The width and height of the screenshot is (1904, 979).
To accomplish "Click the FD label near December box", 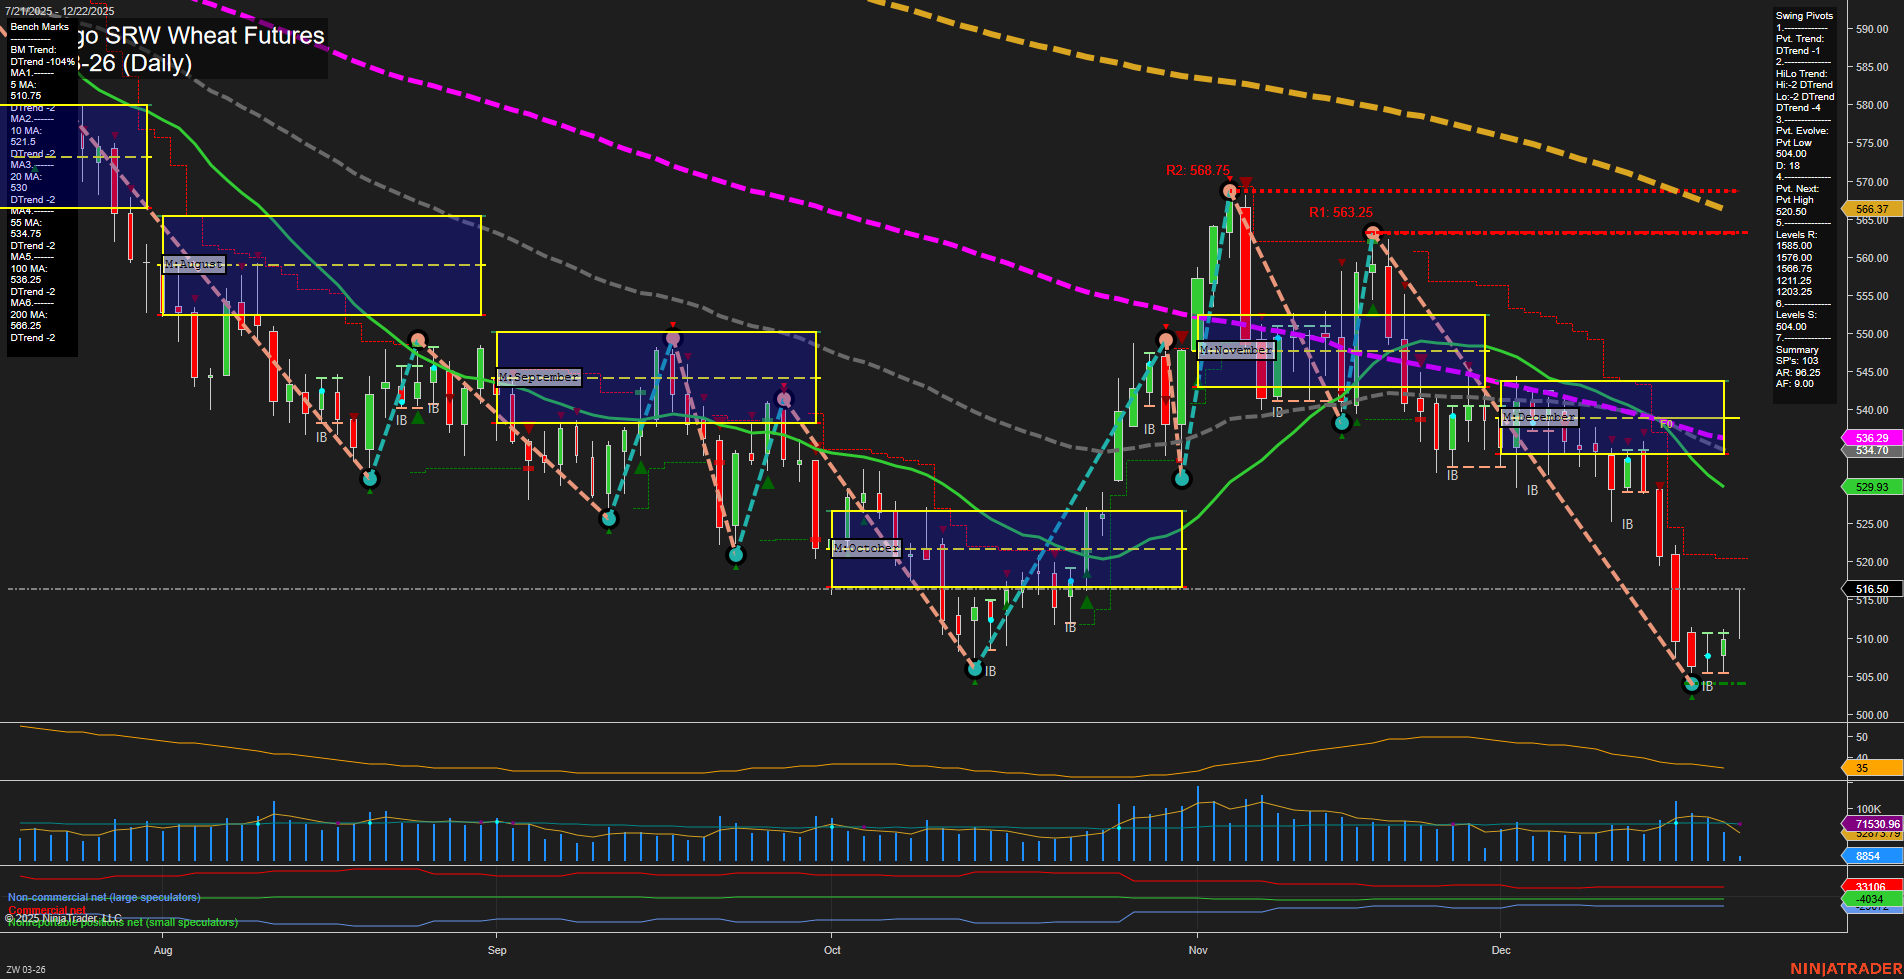I will [1665, 423].
